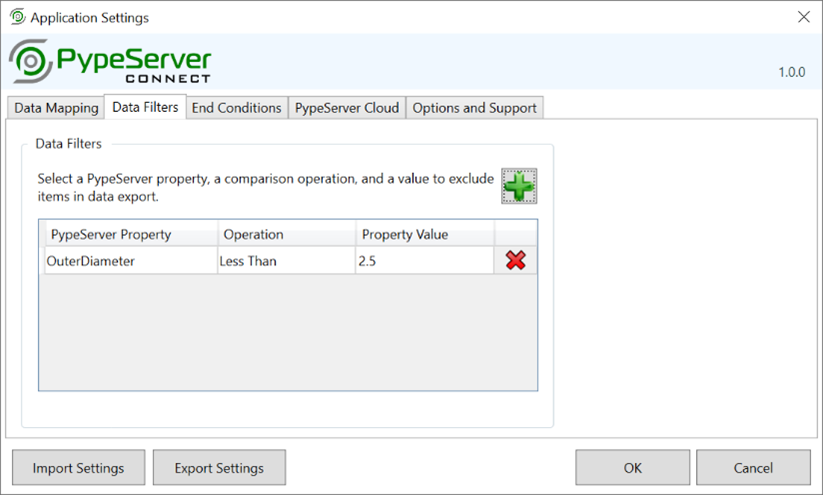This screenshot has width=823, height=495.
Task: Click Import Settings button
Action: 79,467
